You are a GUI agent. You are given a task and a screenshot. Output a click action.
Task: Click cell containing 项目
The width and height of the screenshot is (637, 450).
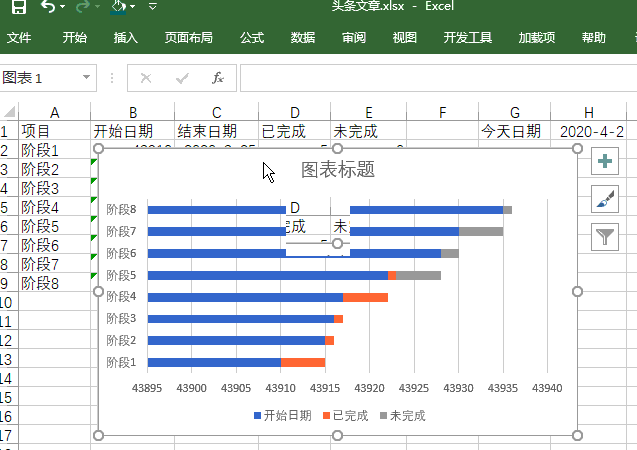pos(54,131)
